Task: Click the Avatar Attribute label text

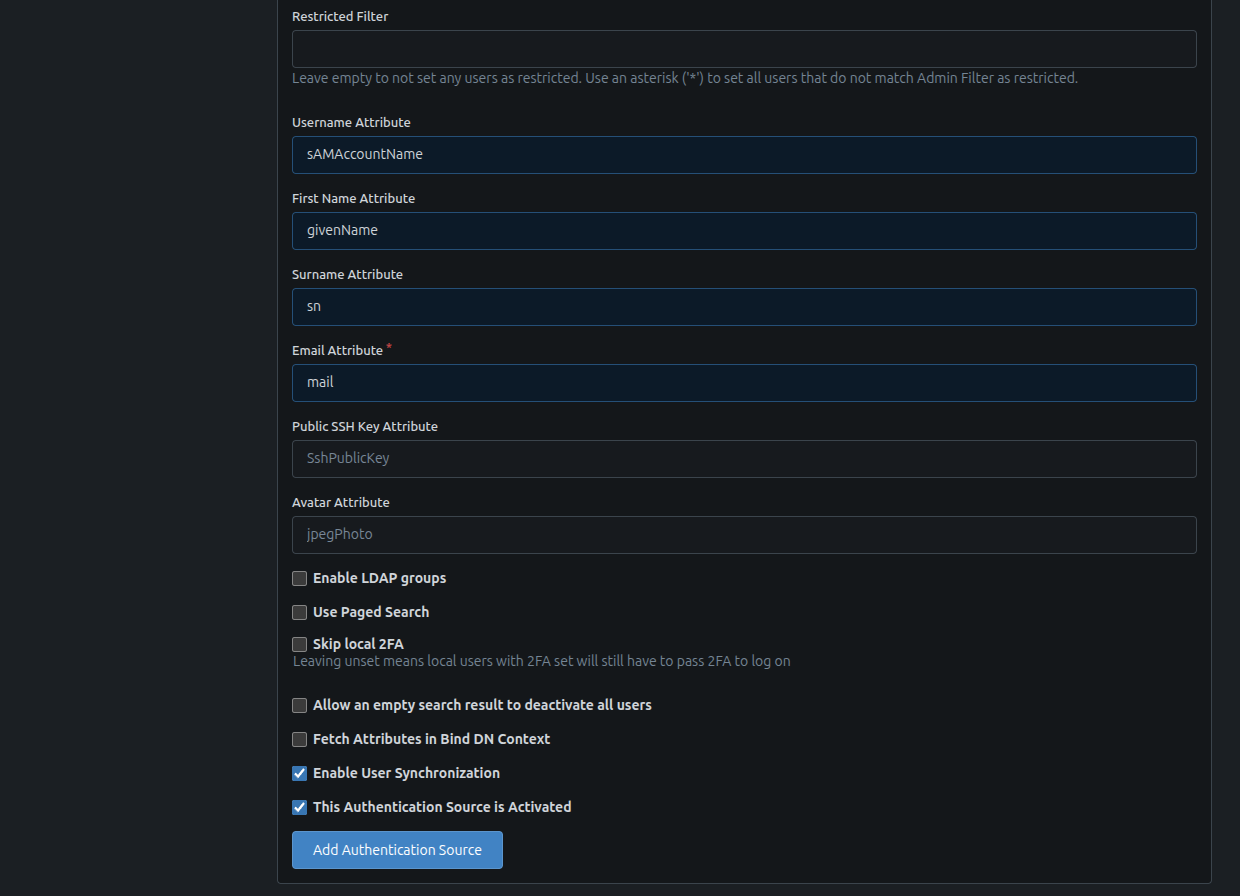Action: point(341,502)
